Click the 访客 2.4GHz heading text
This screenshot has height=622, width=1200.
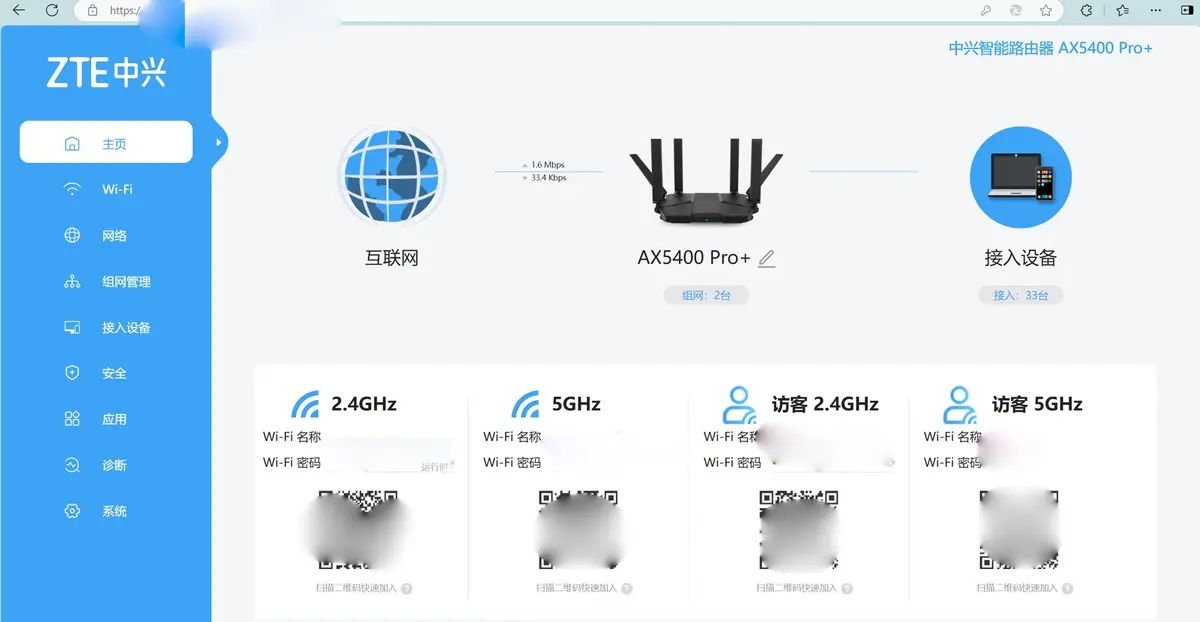[x=825, y=404]
